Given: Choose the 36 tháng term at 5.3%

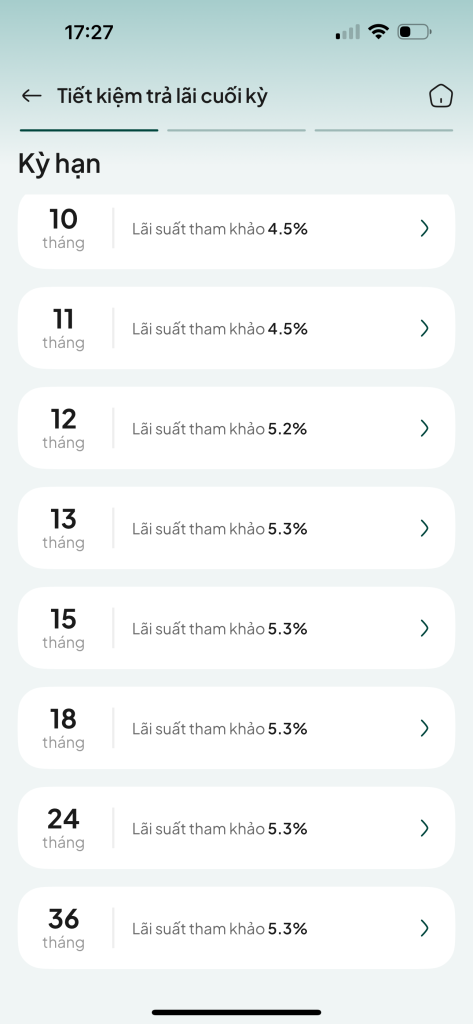Looking at the screenshot, I should coord(236,927).
